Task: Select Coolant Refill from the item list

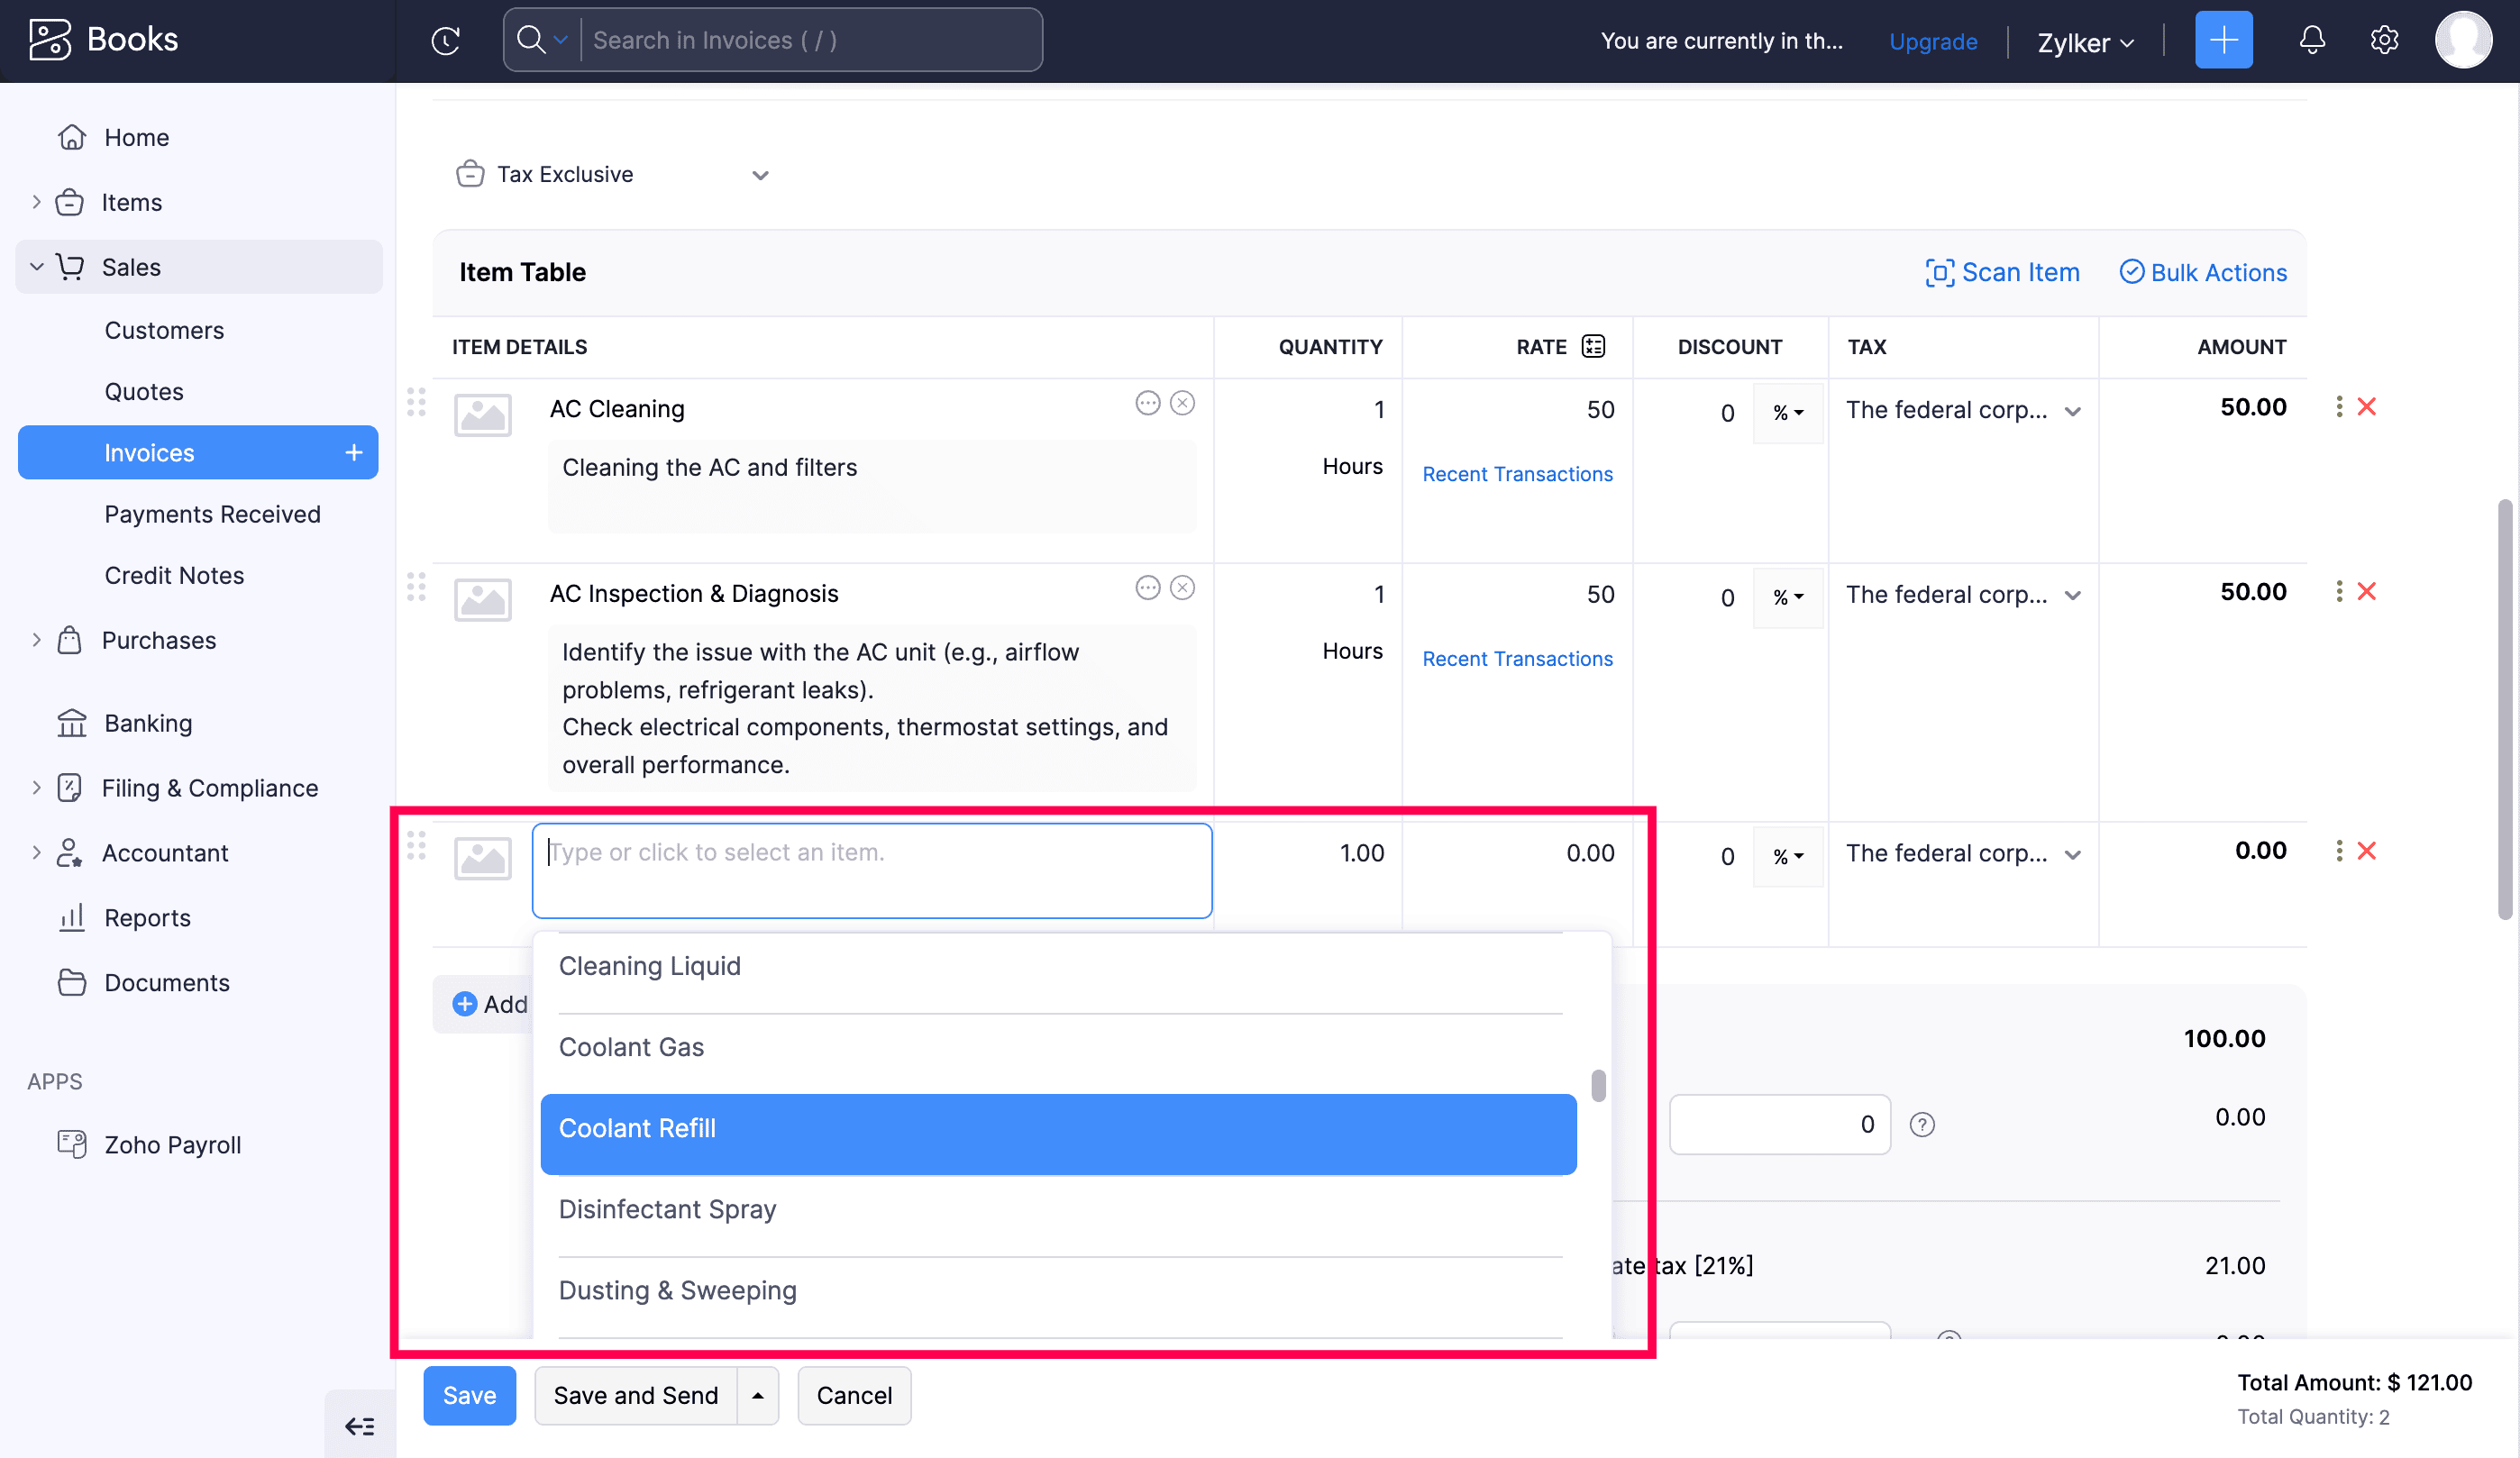Action: coord(1057,1128)
